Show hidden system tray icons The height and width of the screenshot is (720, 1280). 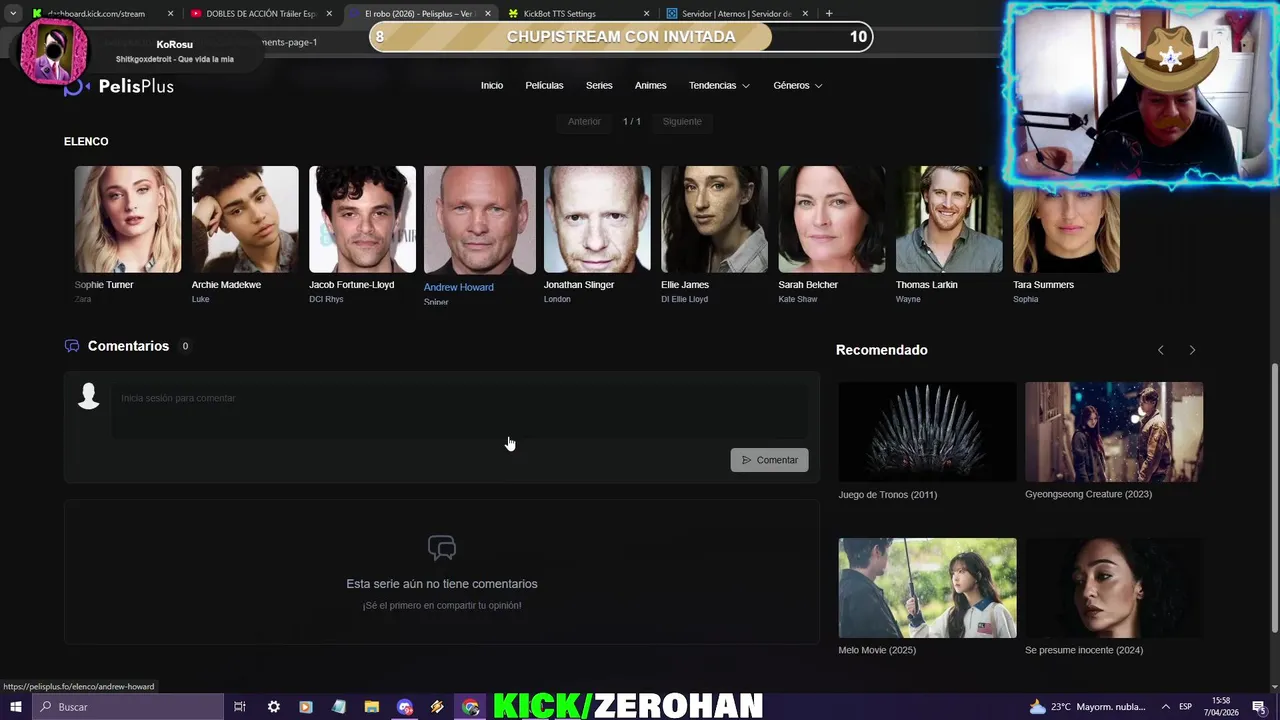click(1165, 707)
